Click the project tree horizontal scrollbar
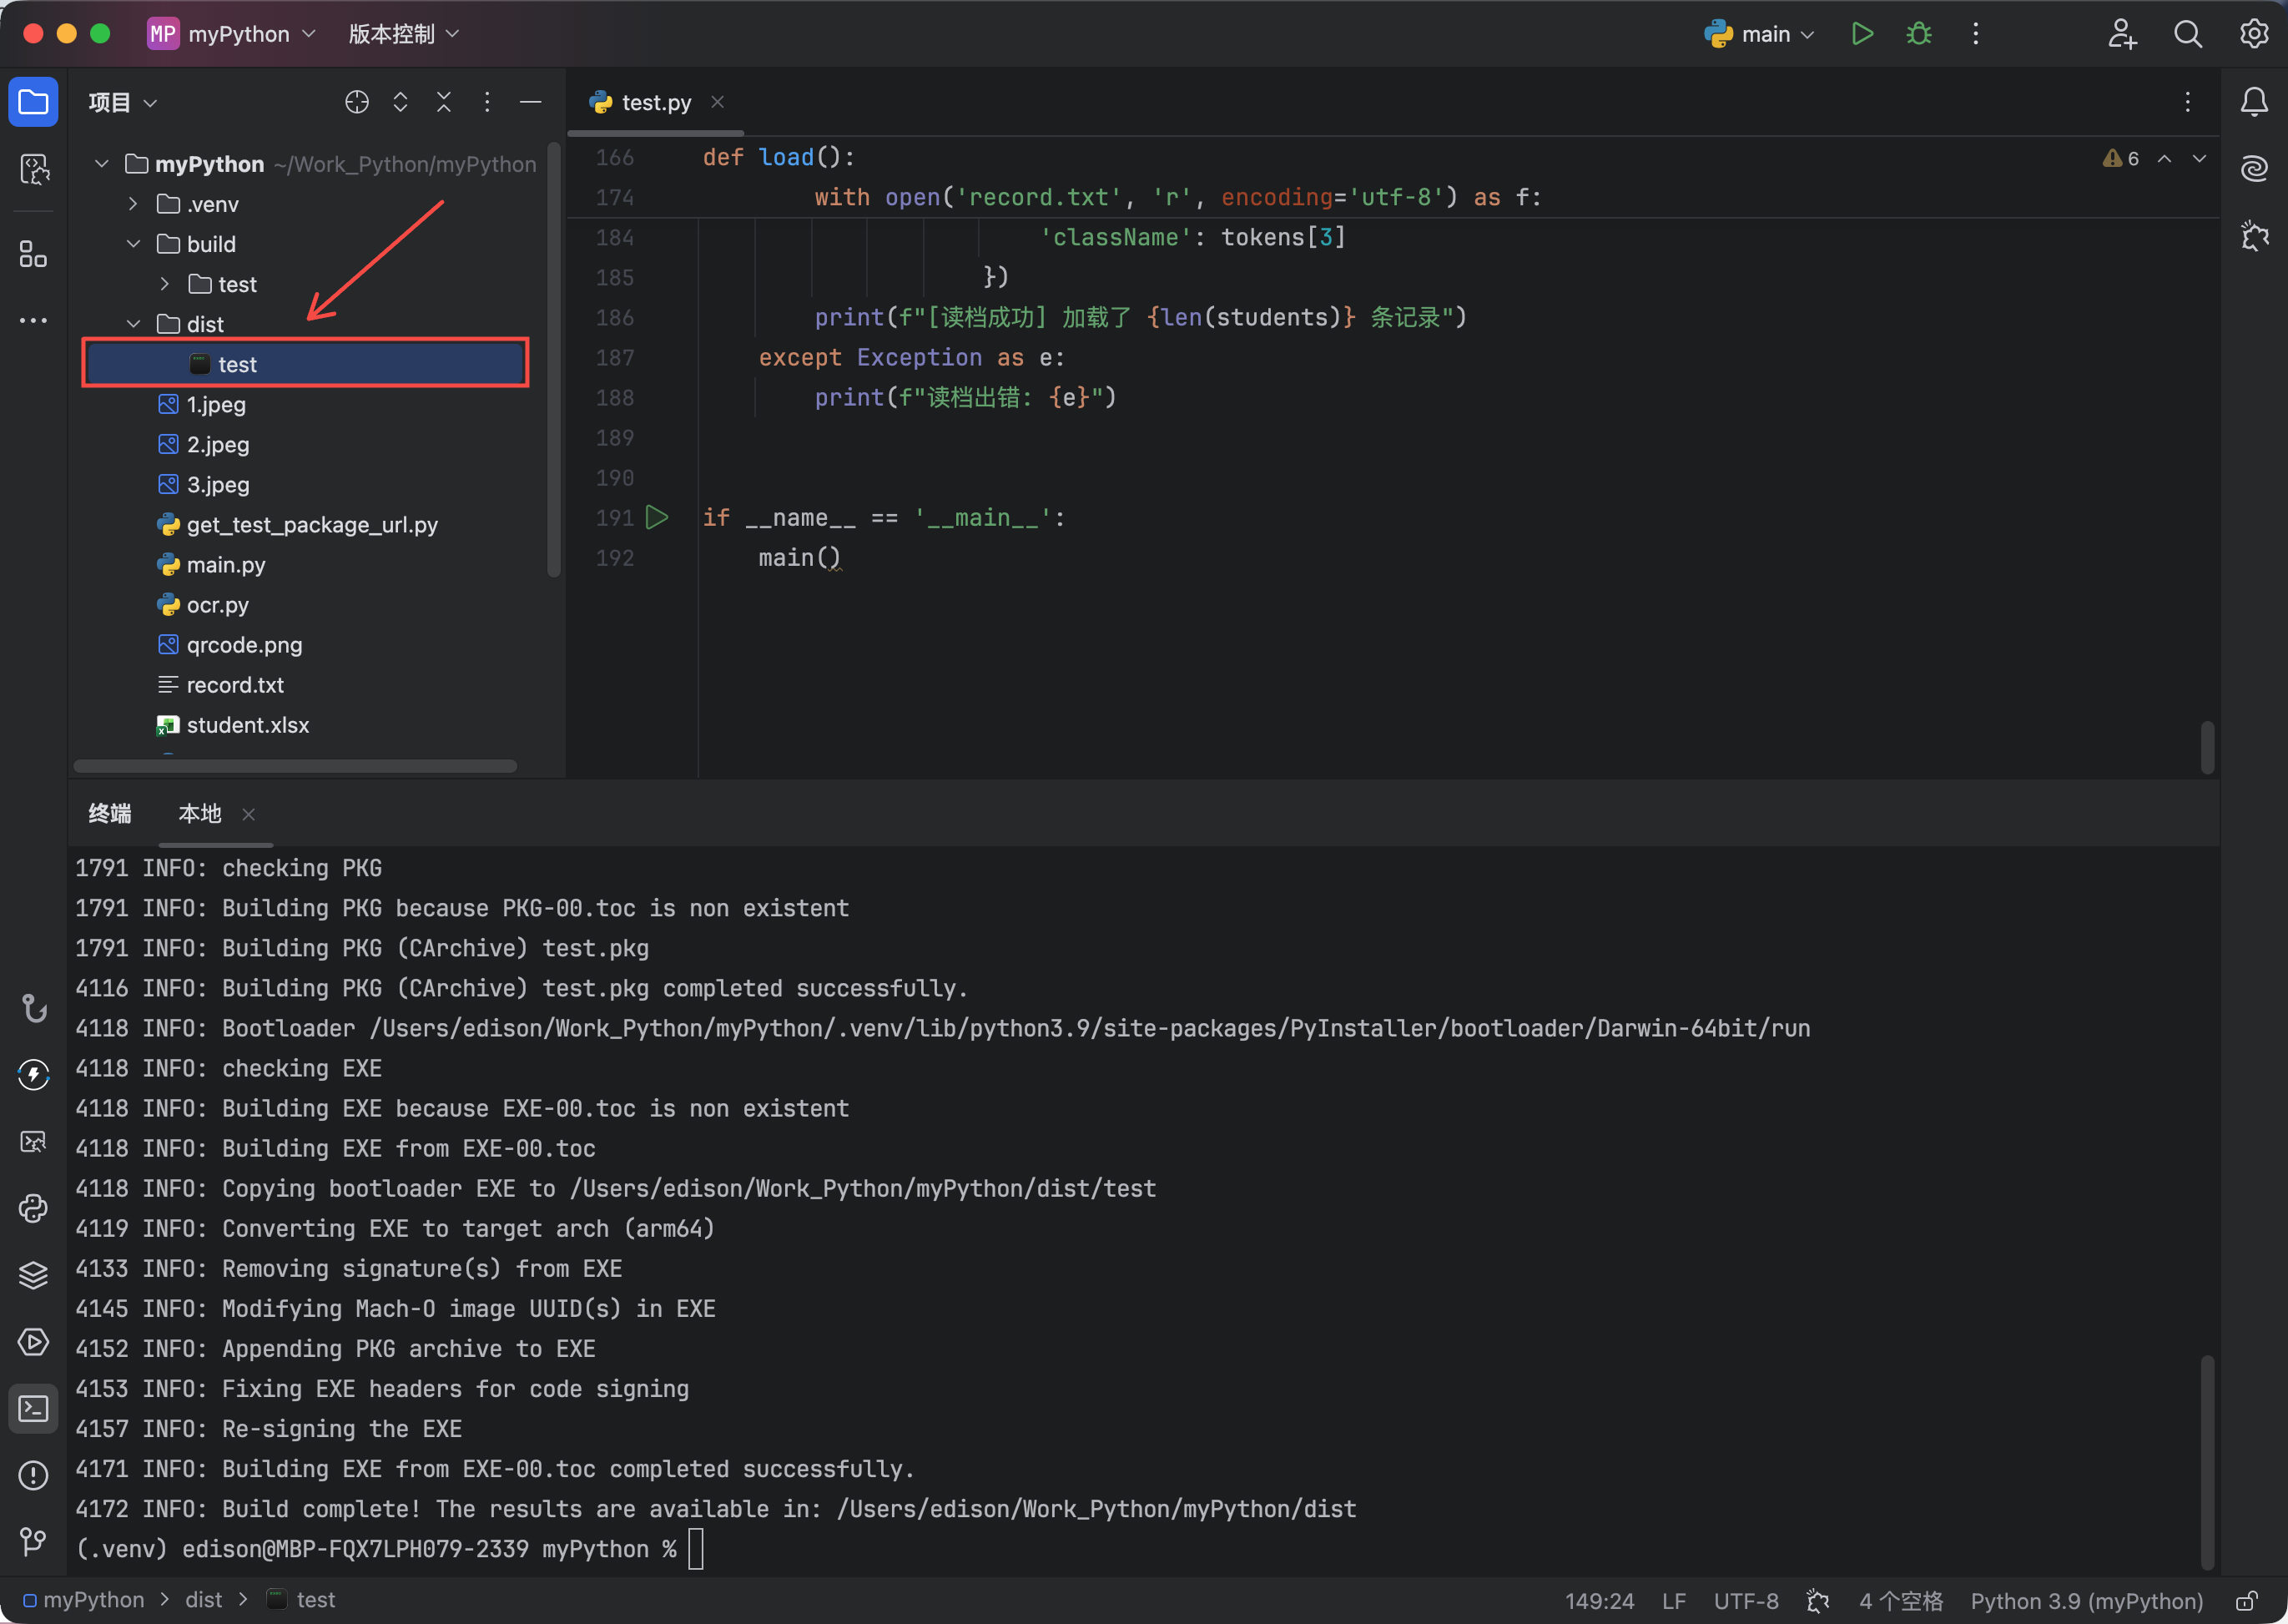Image resolution: width=2288 pixels, height=1624 pixels. [295, 766]
